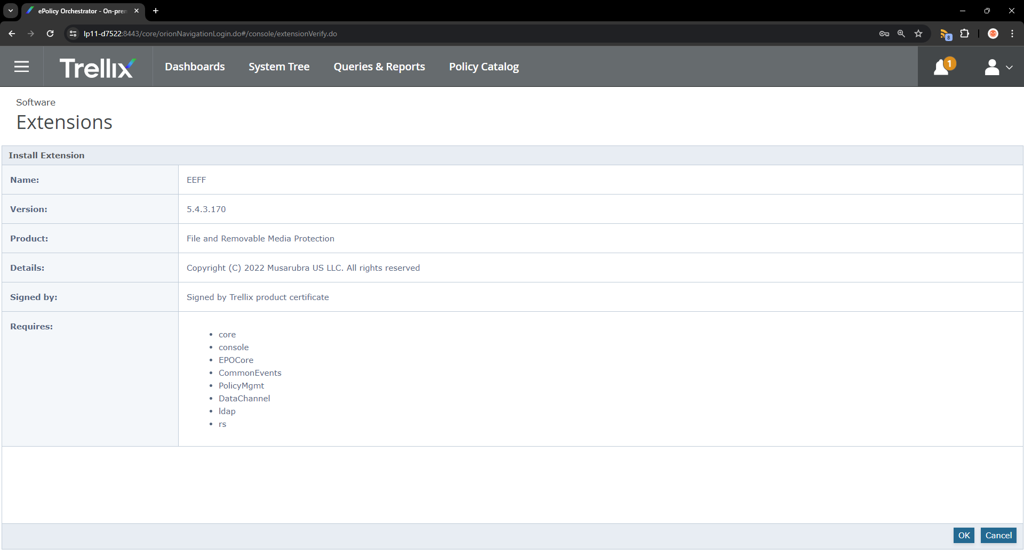Open the Trellix hamburger main menu
Screen dimensions: 1024x550
pyautogui.click(x=21, y=67)
